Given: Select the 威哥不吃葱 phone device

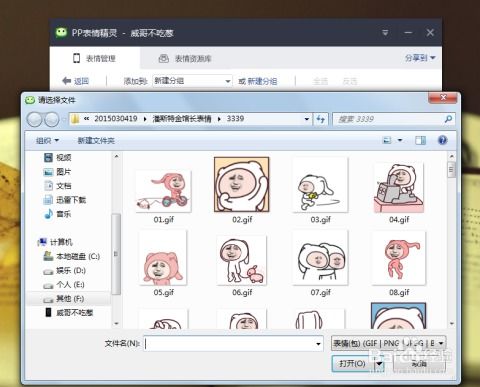Looking at the screenshot, I should coord(69,313).
